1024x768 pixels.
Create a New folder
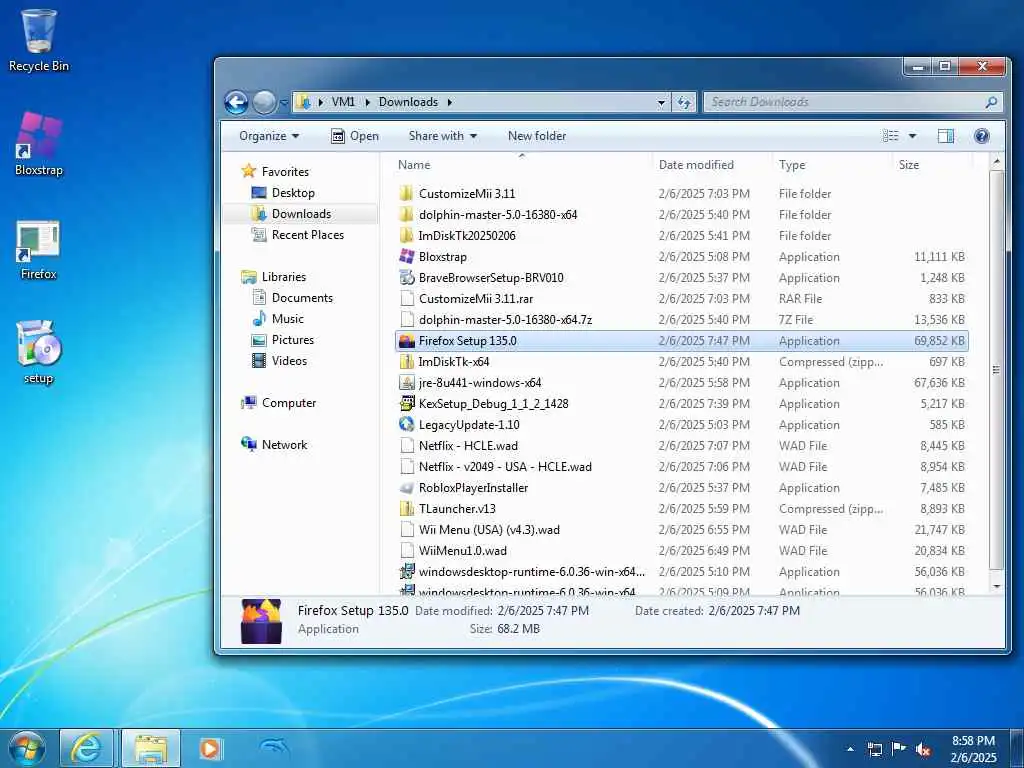pyautogui.click(x=537, y=136)
